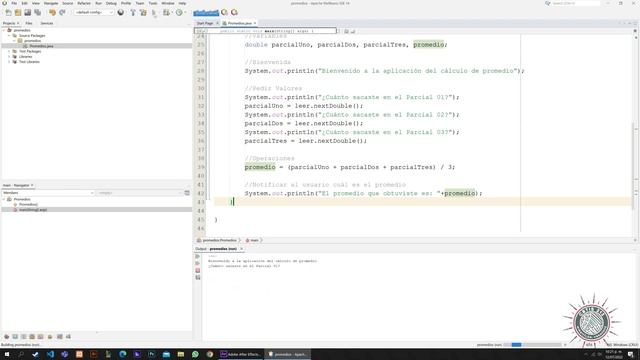Expand the Test Libraries node
The image size is (640, 360).
[x=9, y=62]
